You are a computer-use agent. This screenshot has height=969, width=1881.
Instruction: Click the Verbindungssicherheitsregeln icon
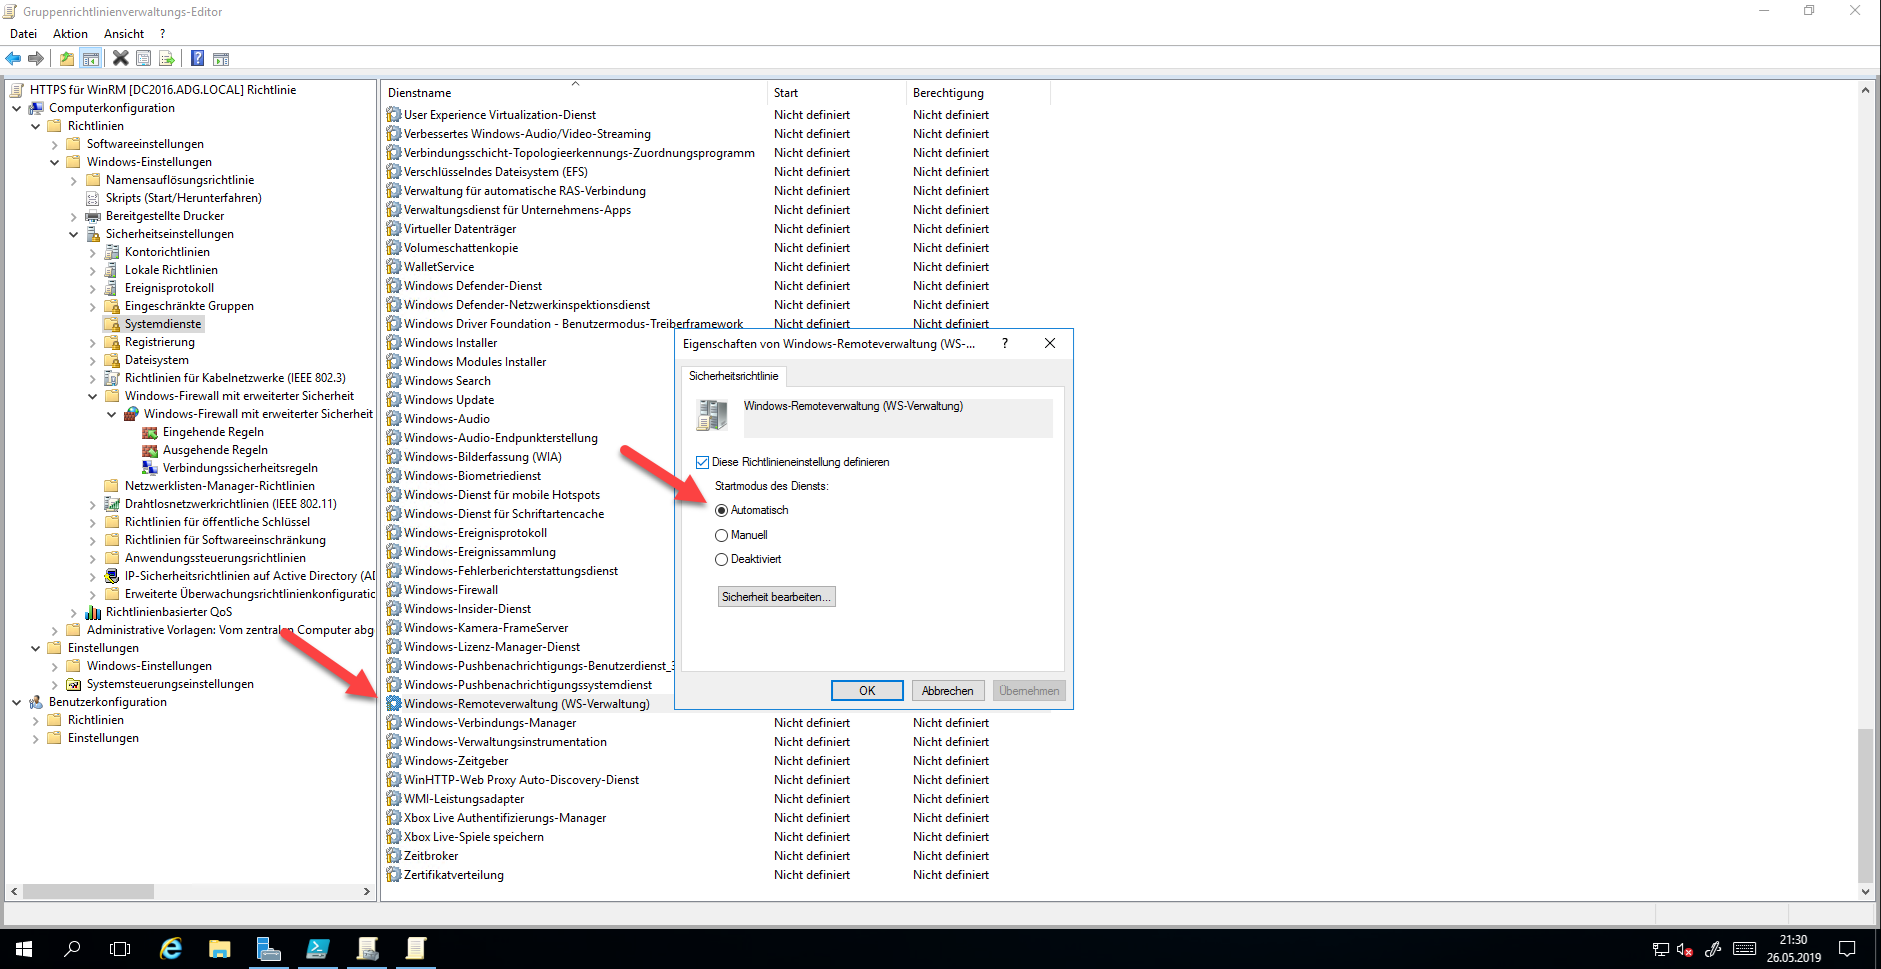(x=150, y=468)
